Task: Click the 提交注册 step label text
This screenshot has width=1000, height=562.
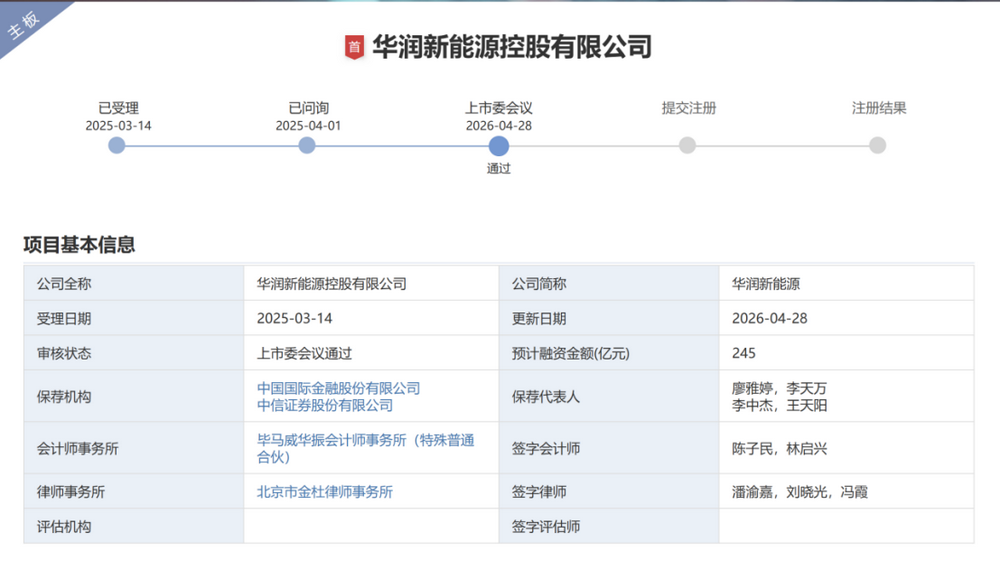Action: pyautogui.click(x=688, y=108)
